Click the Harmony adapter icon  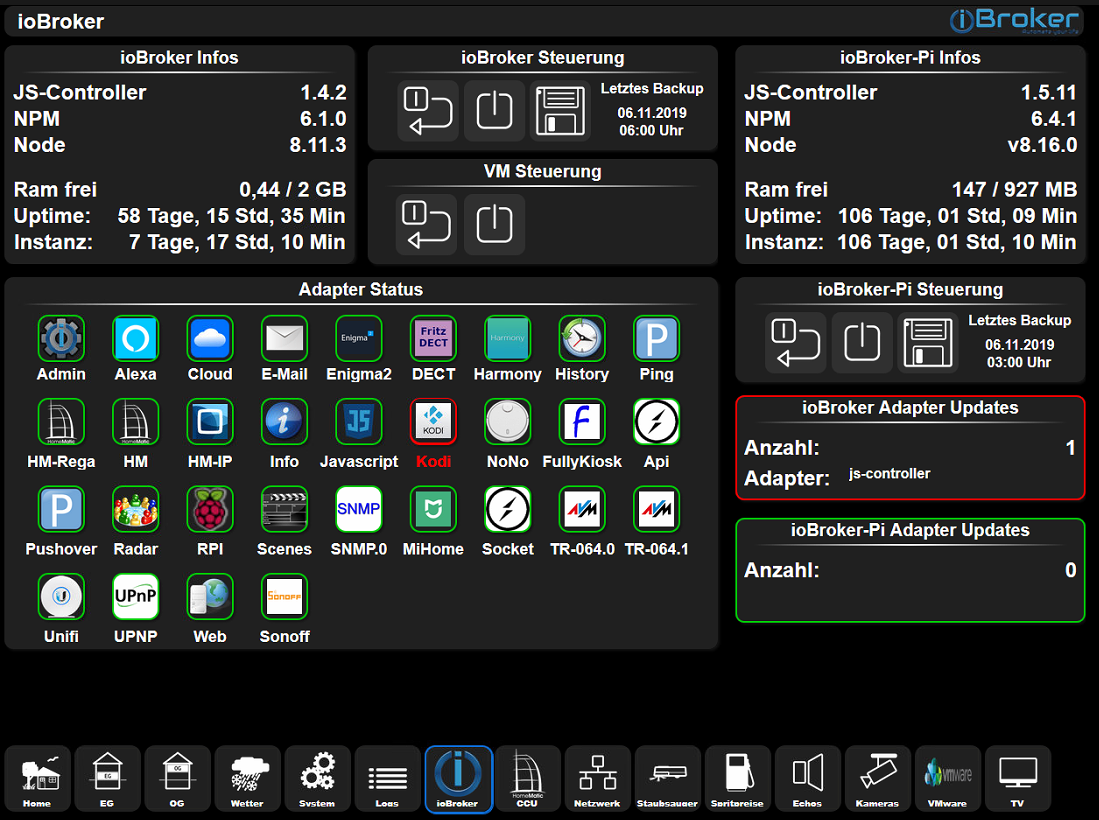tap(507, 339)
